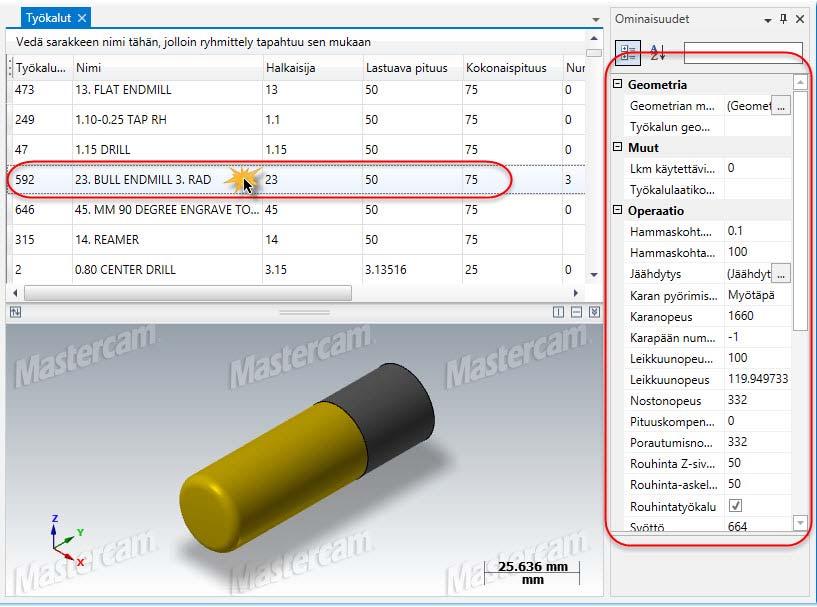Open Ominaisuudet panel options dropdown arrow
The width and height of the screenshot is (817, 607).
click(768, 20)
